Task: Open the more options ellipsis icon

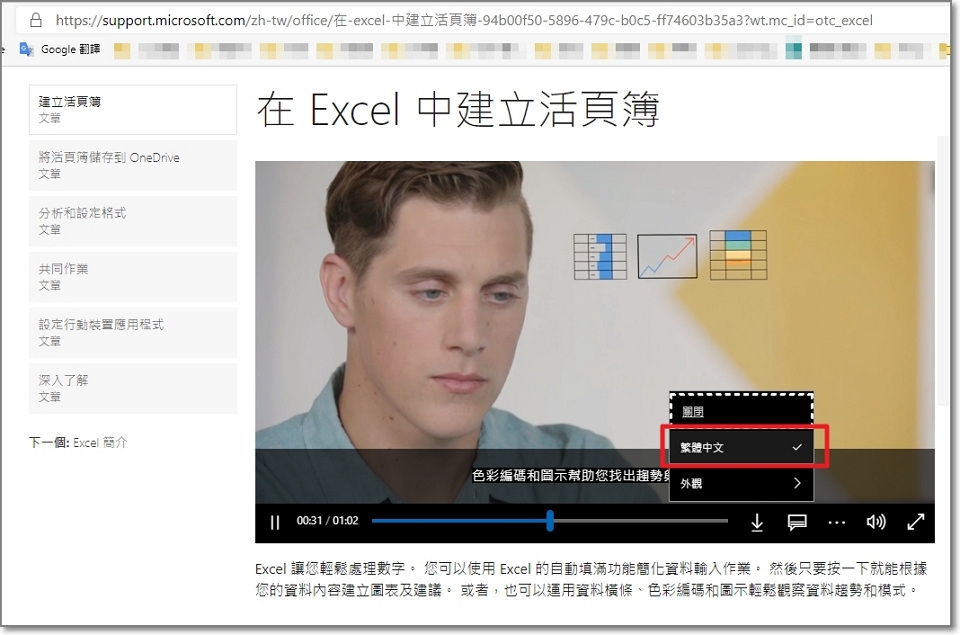Action: click(x=836, y=522)
